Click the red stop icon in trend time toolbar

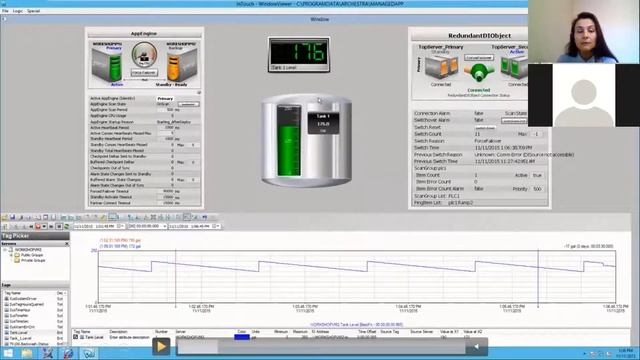[38, 226]
